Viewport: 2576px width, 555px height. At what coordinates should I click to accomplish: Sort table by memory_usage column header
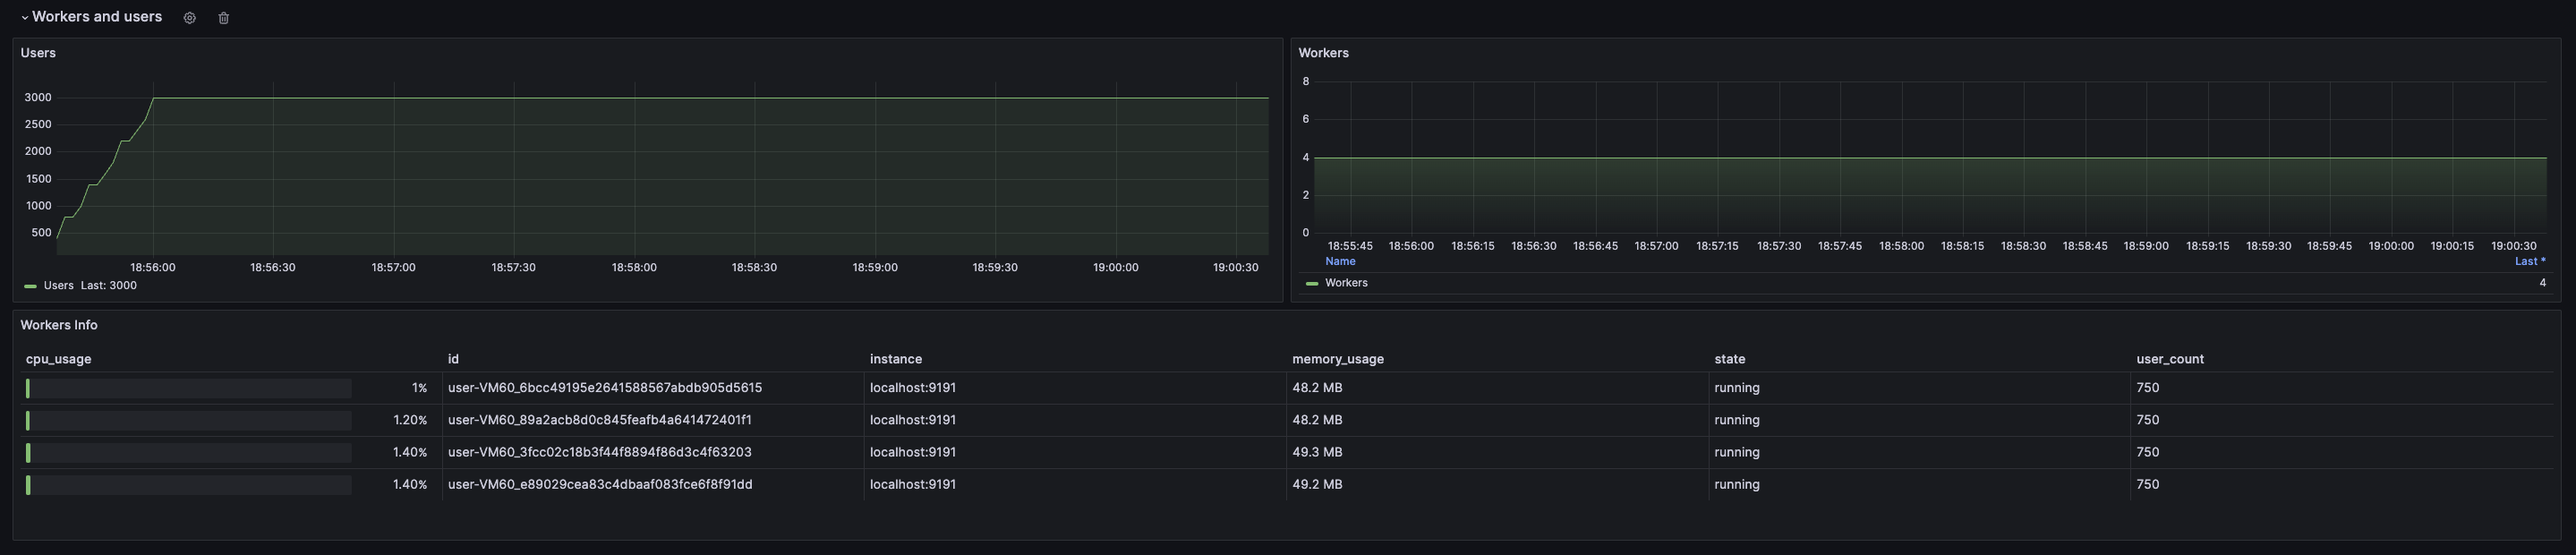(1337, 359)
